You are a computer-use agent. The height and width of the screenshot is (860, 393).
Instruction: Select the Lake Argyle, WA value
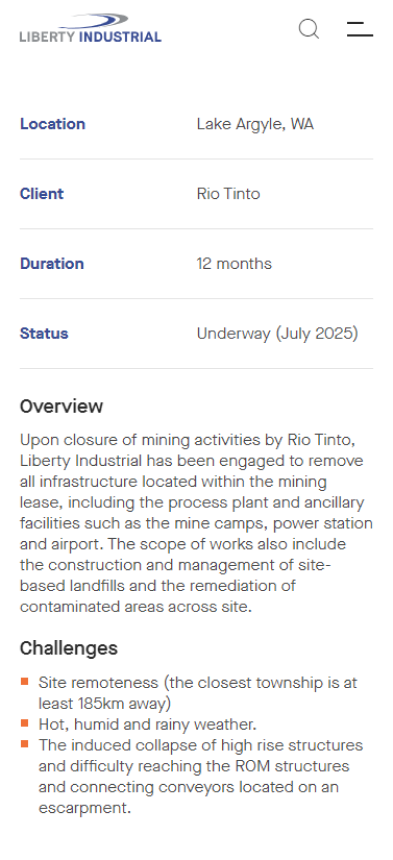[255, 124]
